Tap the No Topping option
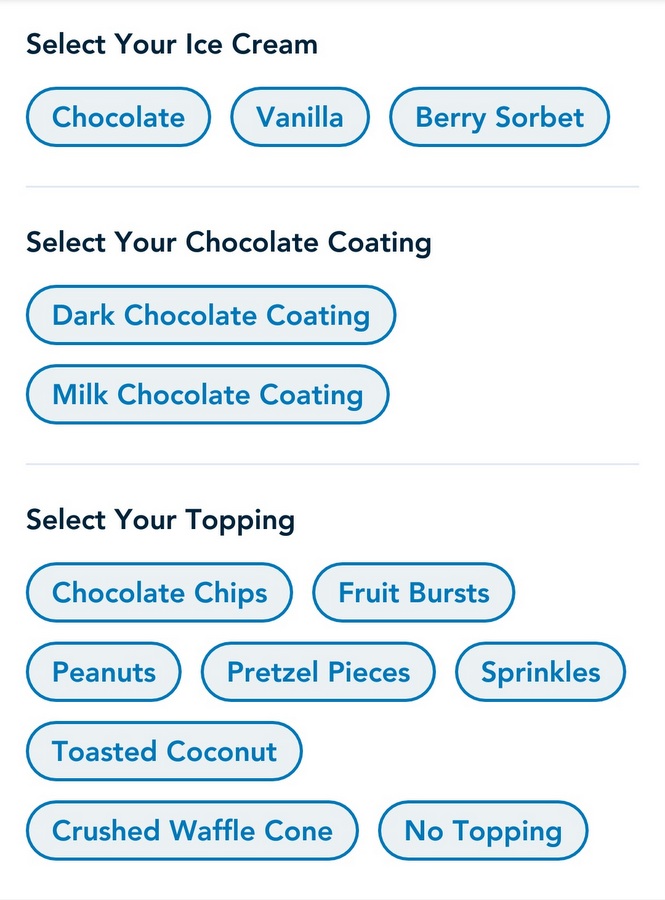This screenshot has height=900, width=665. tap(483, 830)
